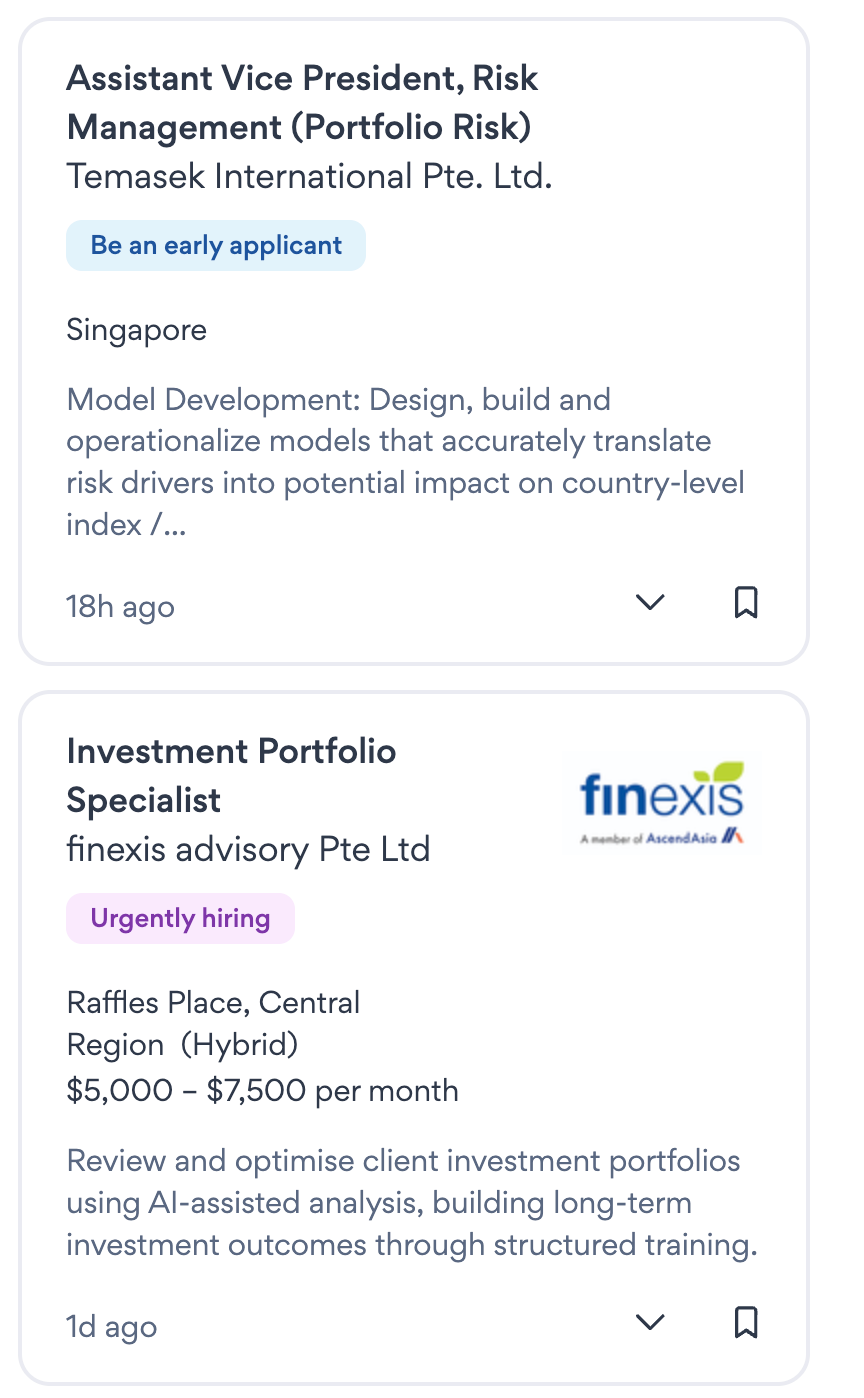Save the Investment Portfolio Specialist job
Viewport: 864px width, 1398px height.
tap(746, 1322)
